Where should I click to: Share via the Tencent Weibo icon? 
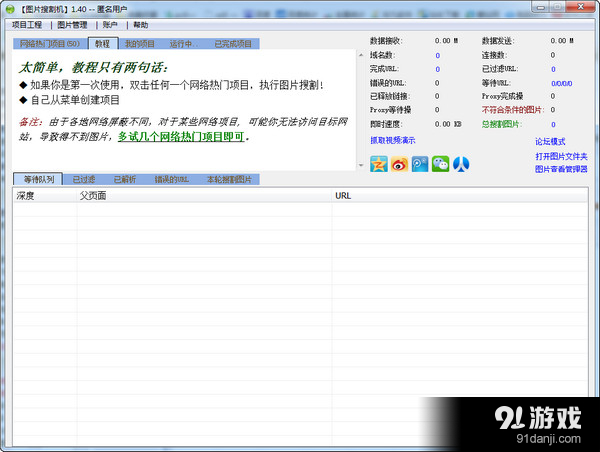(420, 164)
